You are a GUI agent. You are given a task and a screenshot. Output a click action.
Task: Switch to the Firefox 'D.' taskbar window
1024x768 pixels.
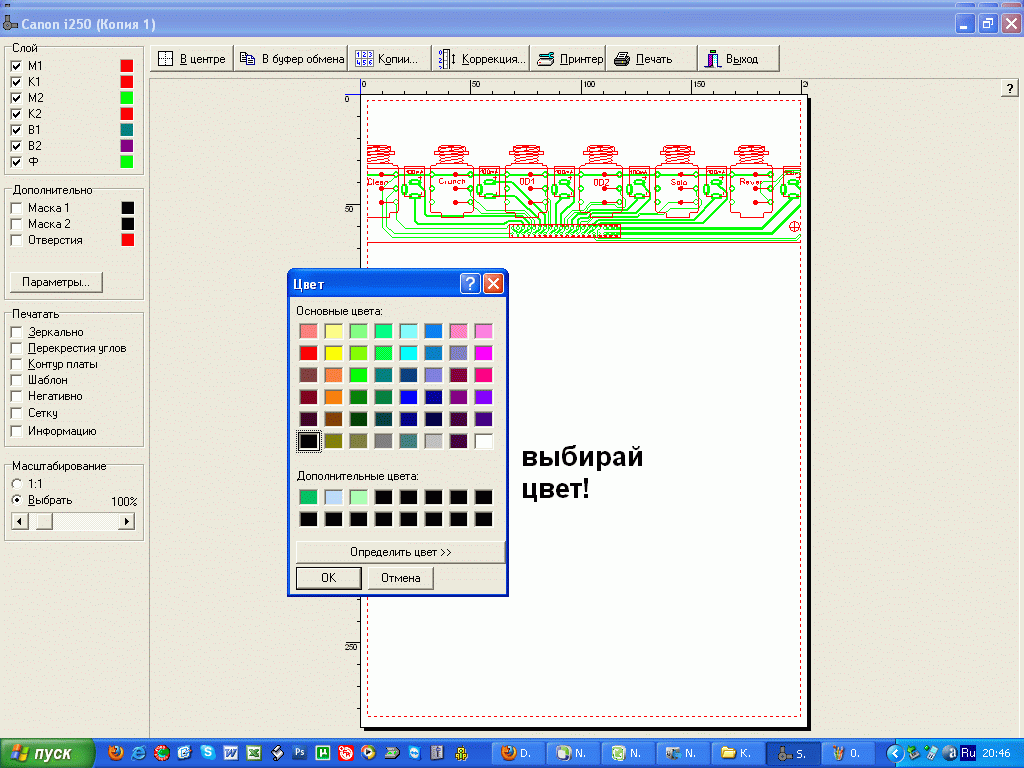(517, 753)
